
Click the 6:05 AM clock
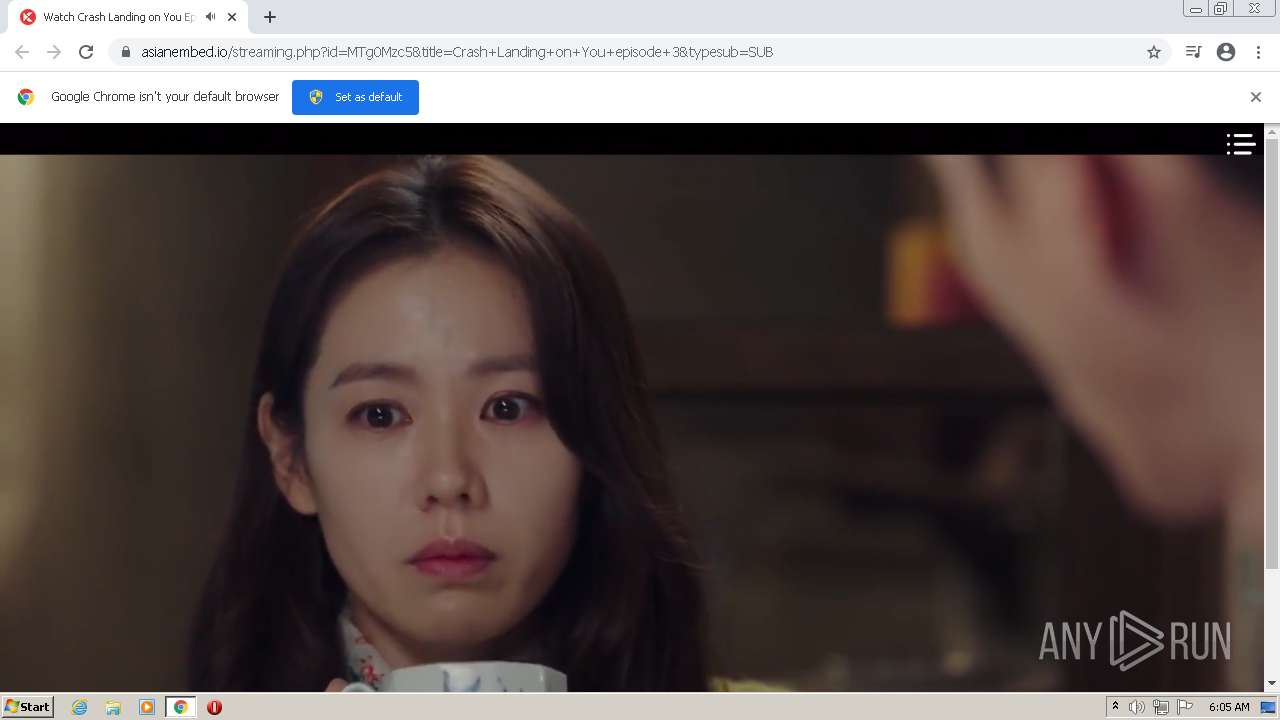click(x=1229, y=707)
